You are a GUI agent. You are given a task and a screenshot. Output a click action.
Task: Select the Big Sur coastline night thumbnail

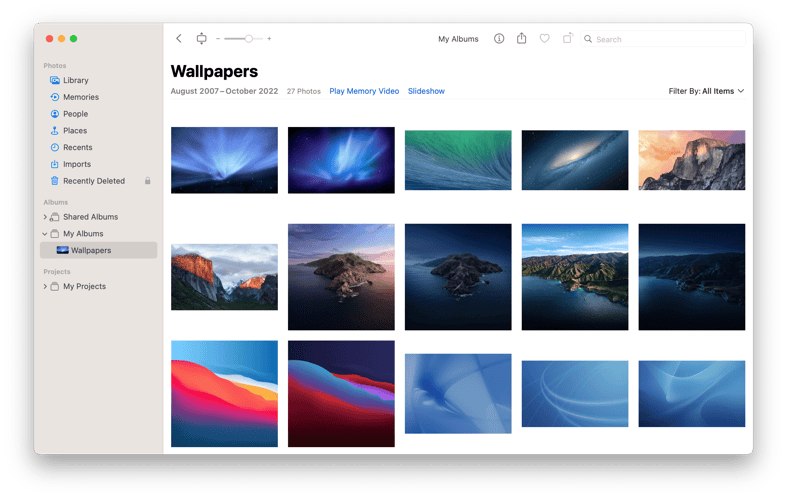(692, 277)
